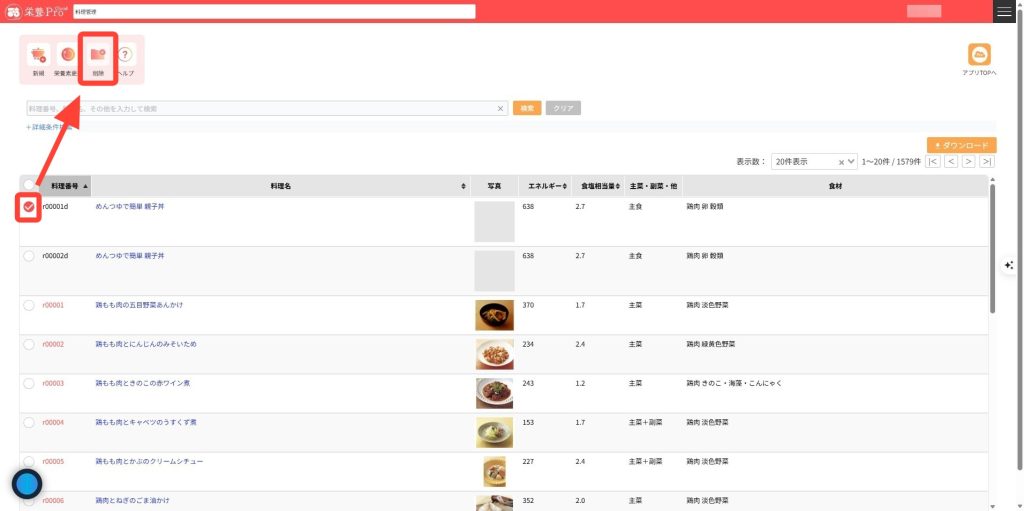The image size is (1024, 511).
Task: Toggle the select-all checkbox in table header
Action: click(x=29, y=186)
